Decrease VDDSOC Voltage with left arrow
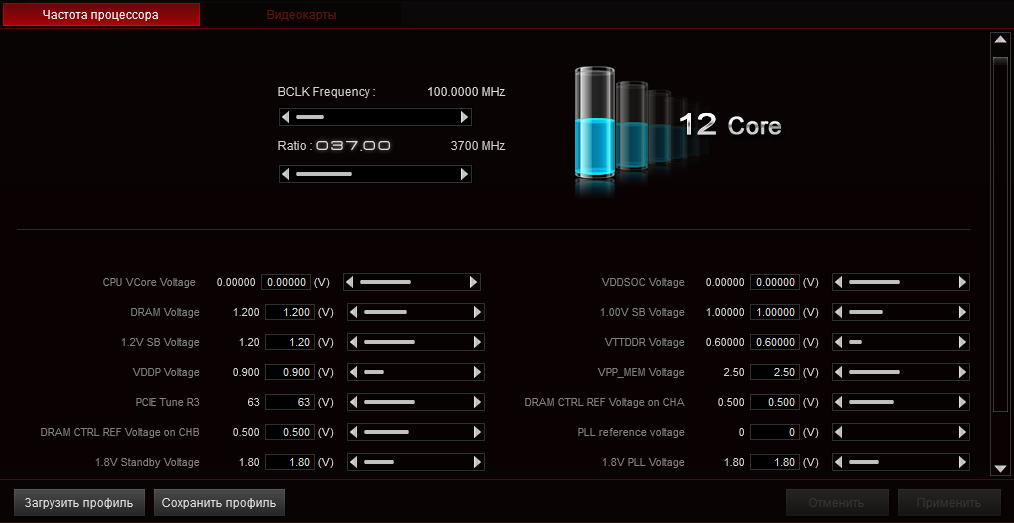Image resolution: width=1014 pixels, height=523 pixels. coord(839,282)
